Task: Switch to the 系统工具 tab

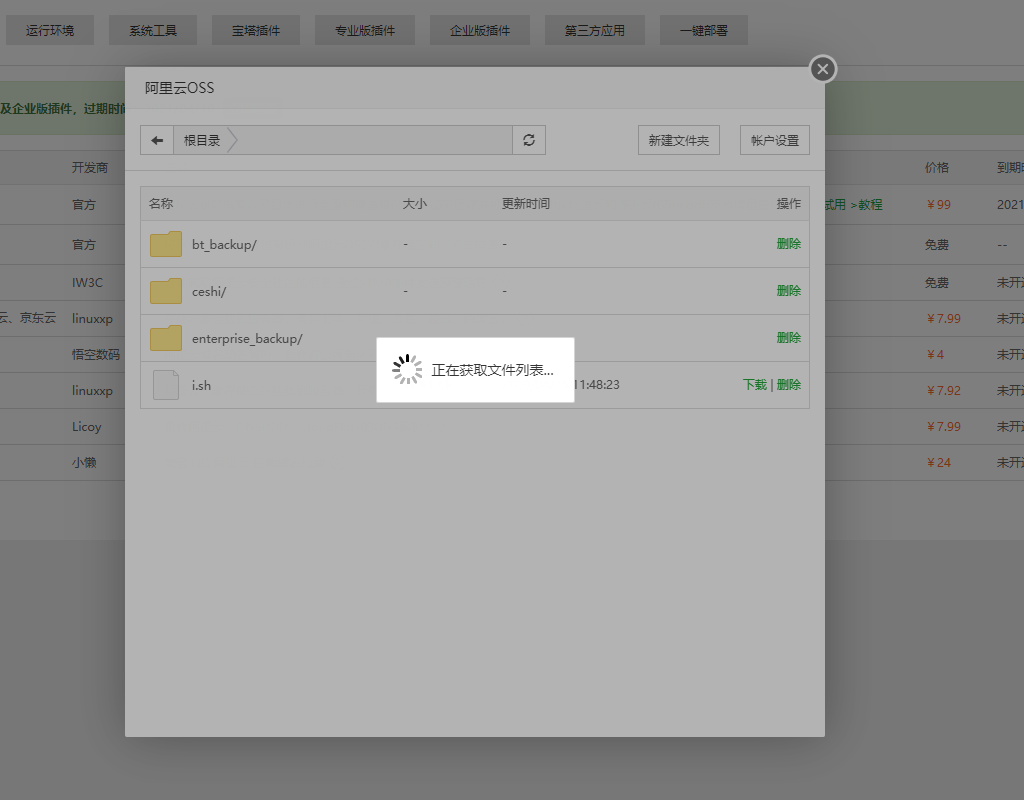Action: pyautogui.click(x=153, y=31)
